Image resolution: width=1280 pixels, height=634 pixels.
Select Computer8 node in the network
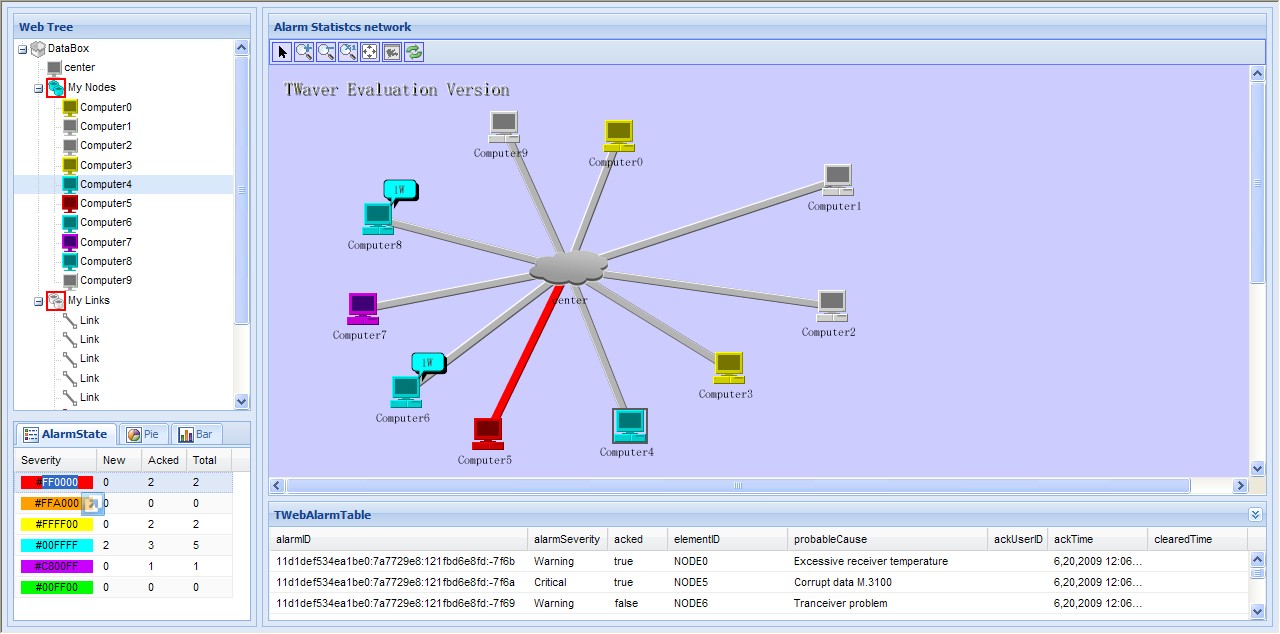click(x=378, y=220)
